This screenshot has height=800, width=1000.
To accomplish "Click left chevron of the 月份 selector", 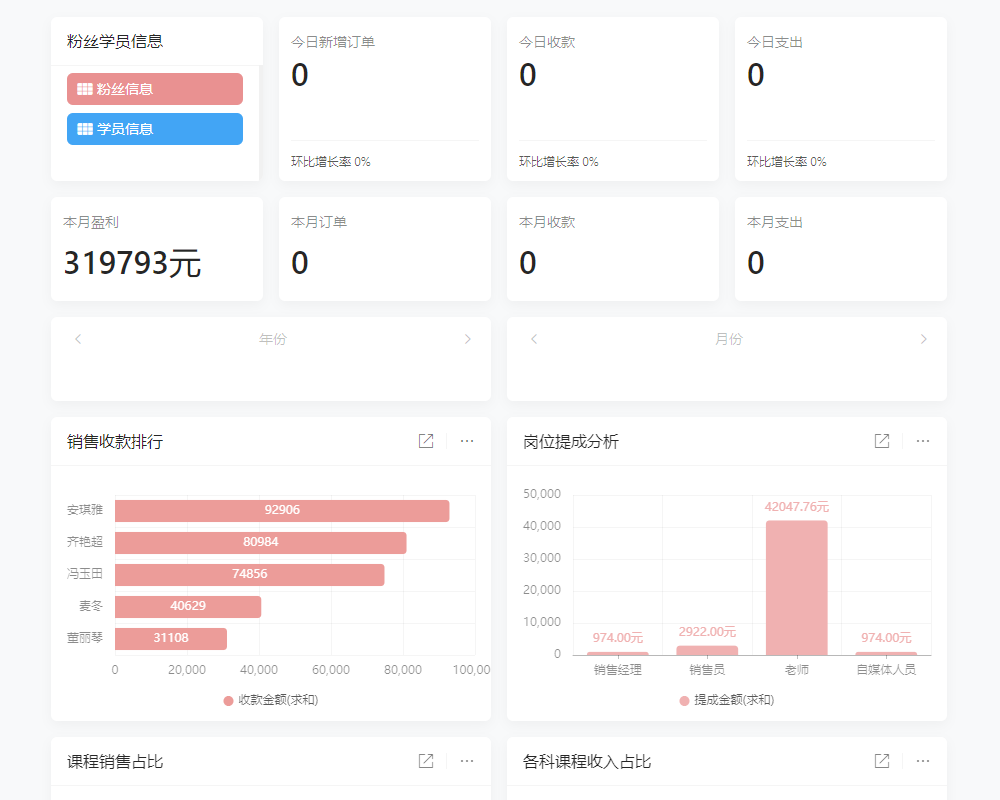I will 533,338.
